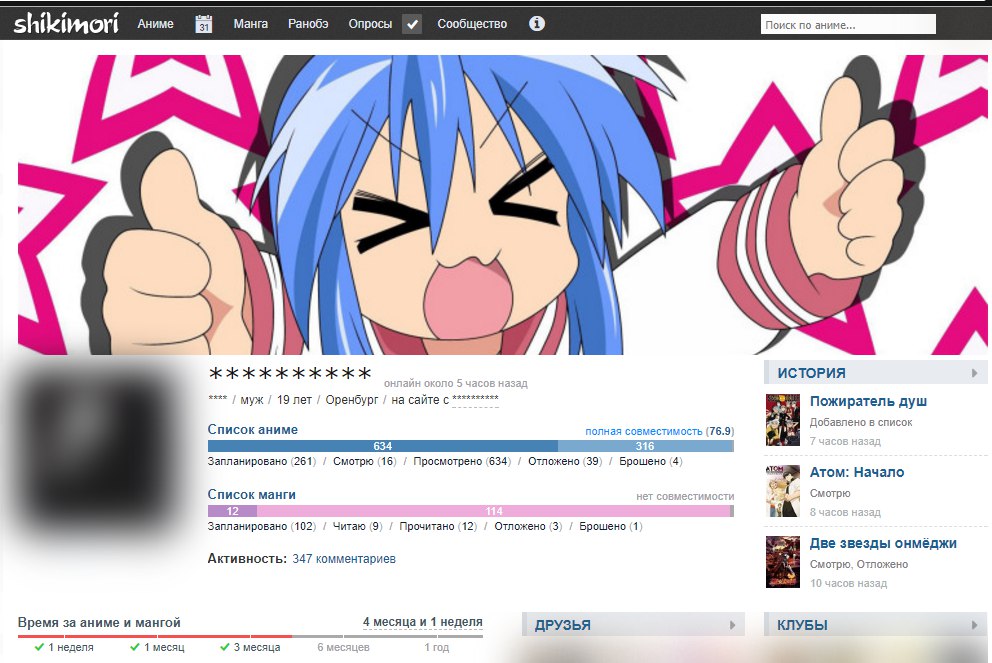Click онлайн около 5 часов назад text
The height and width of the screenshot is (663, 992).
click(x=456, y=383)
